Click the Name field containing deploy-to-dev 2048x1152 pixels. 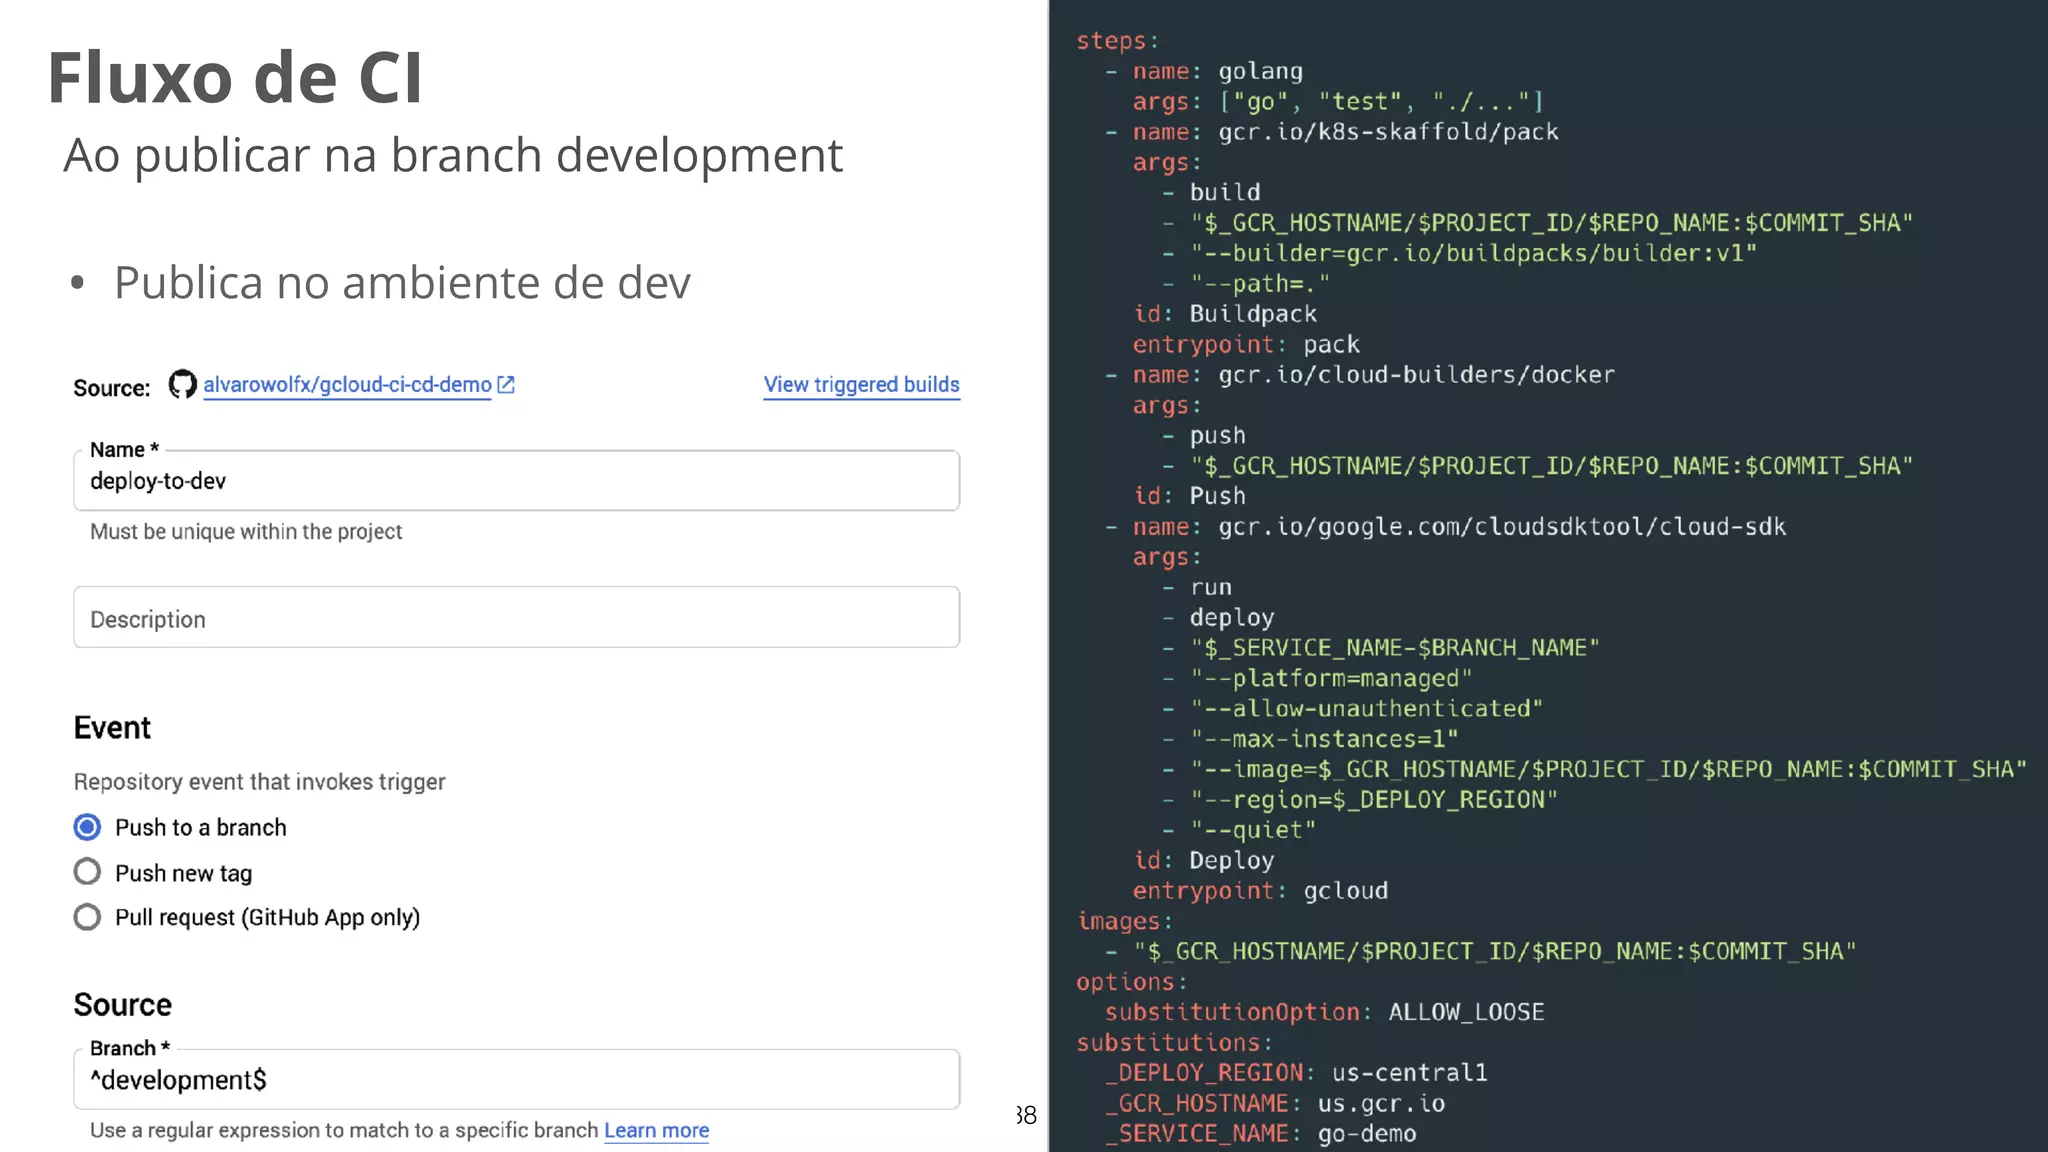[516, 481]
